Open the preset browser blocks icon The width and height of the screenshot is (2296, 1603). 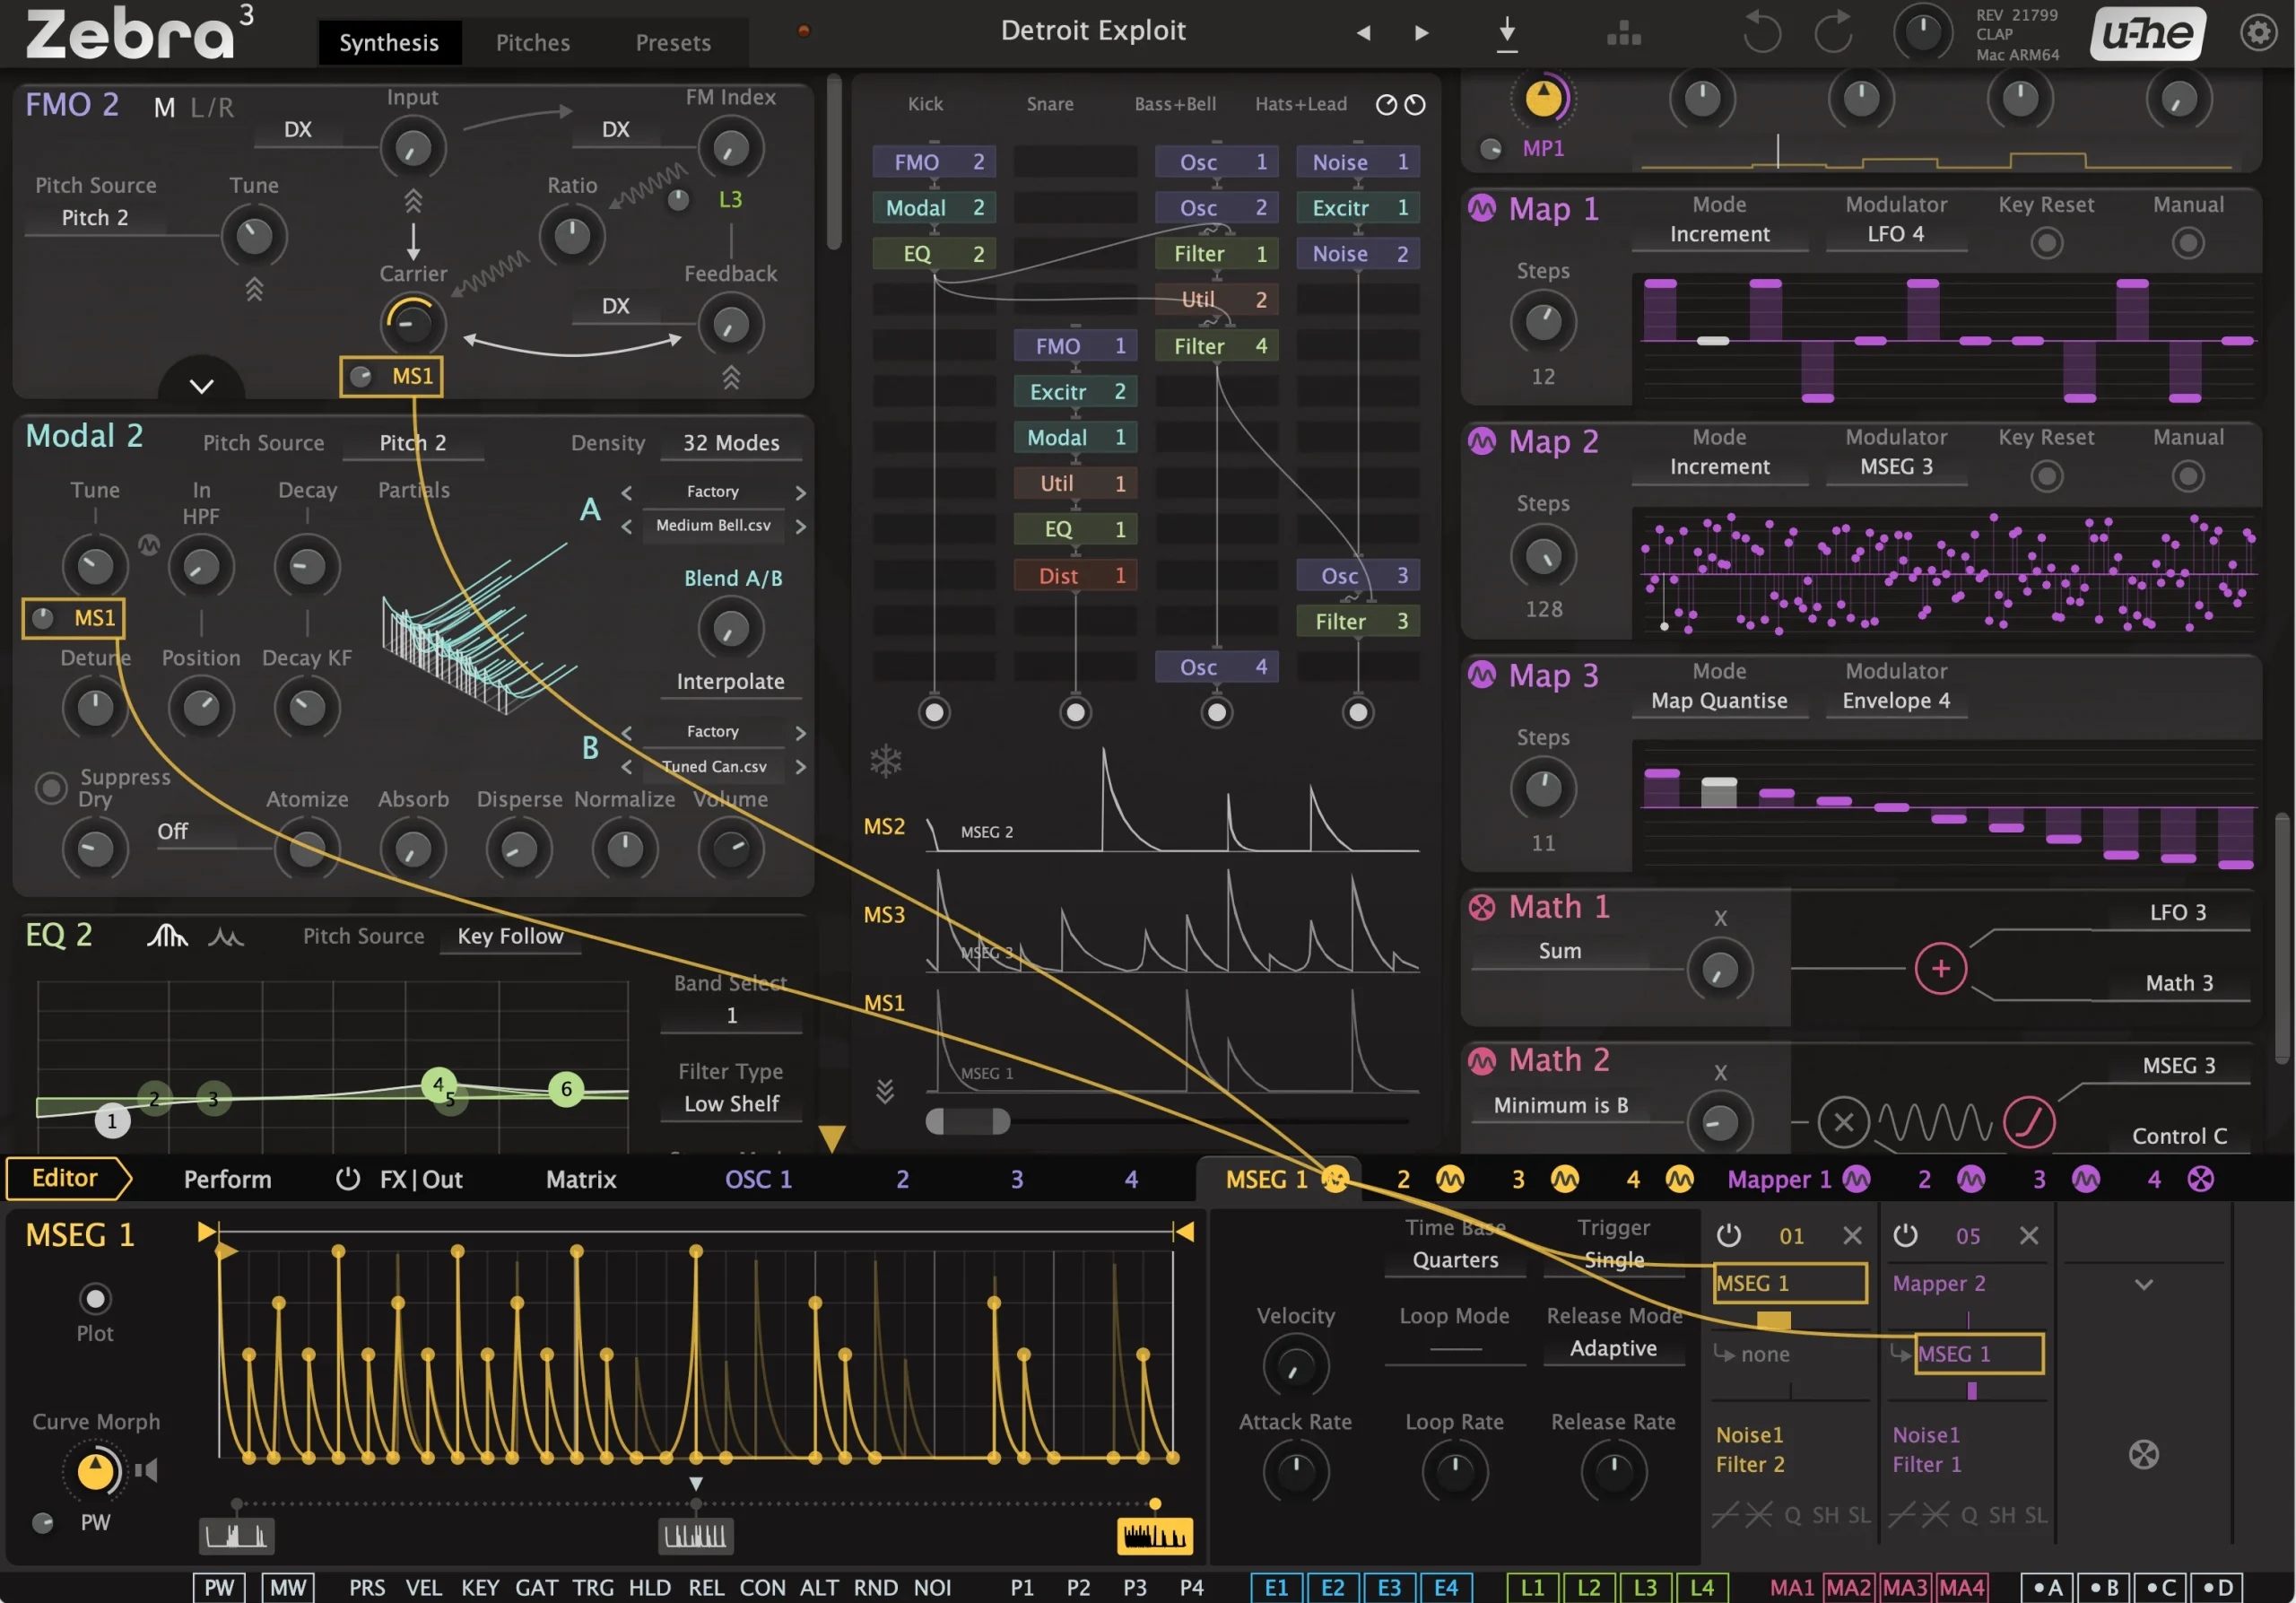click(1624, 34)
